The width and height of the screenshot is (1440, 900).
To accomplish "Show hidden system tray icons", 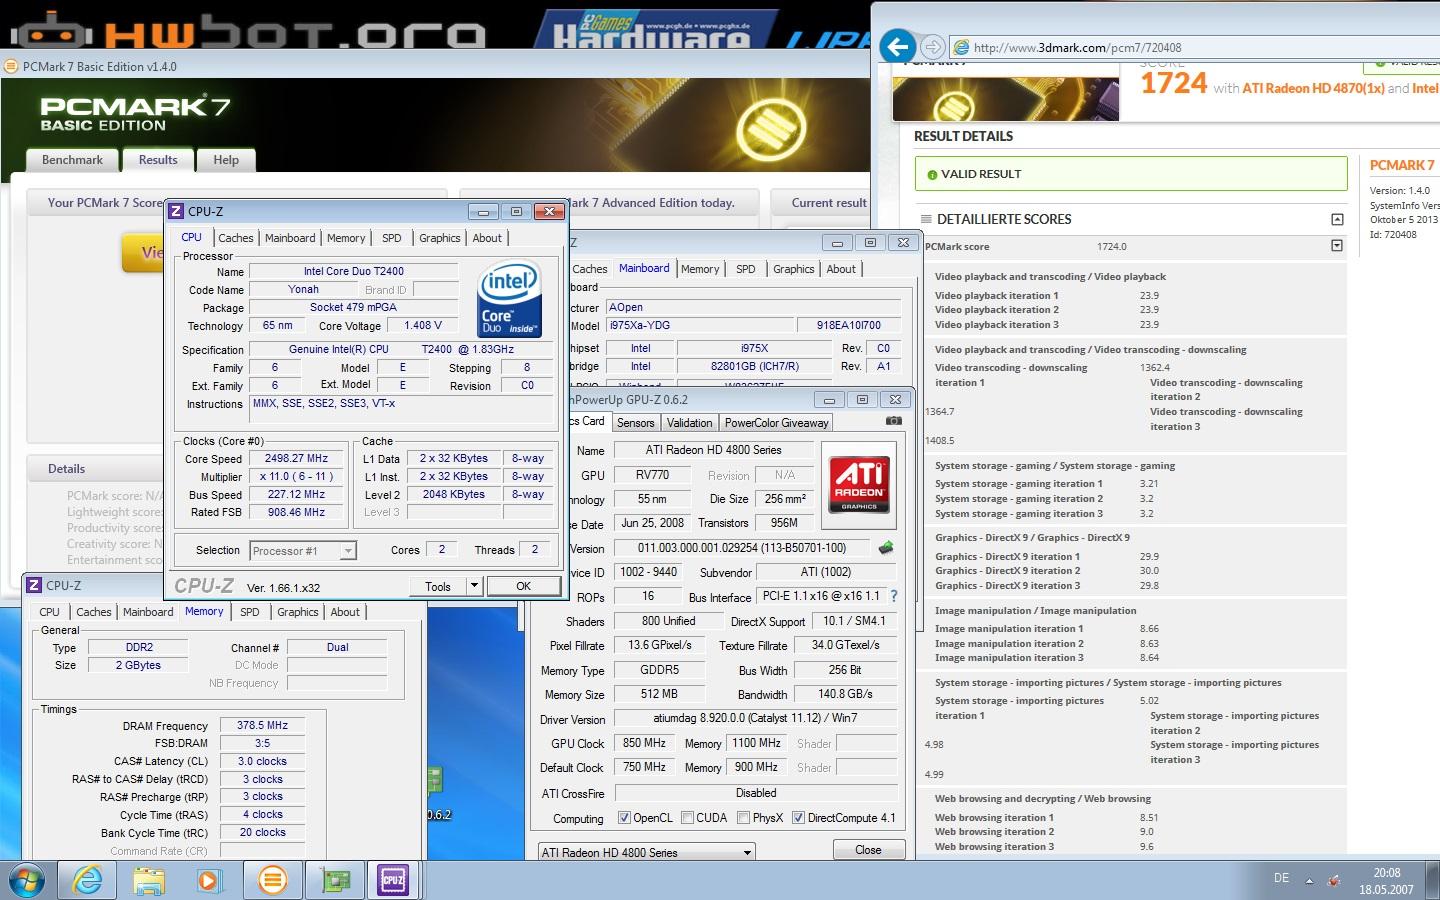I will (1309, 881).
